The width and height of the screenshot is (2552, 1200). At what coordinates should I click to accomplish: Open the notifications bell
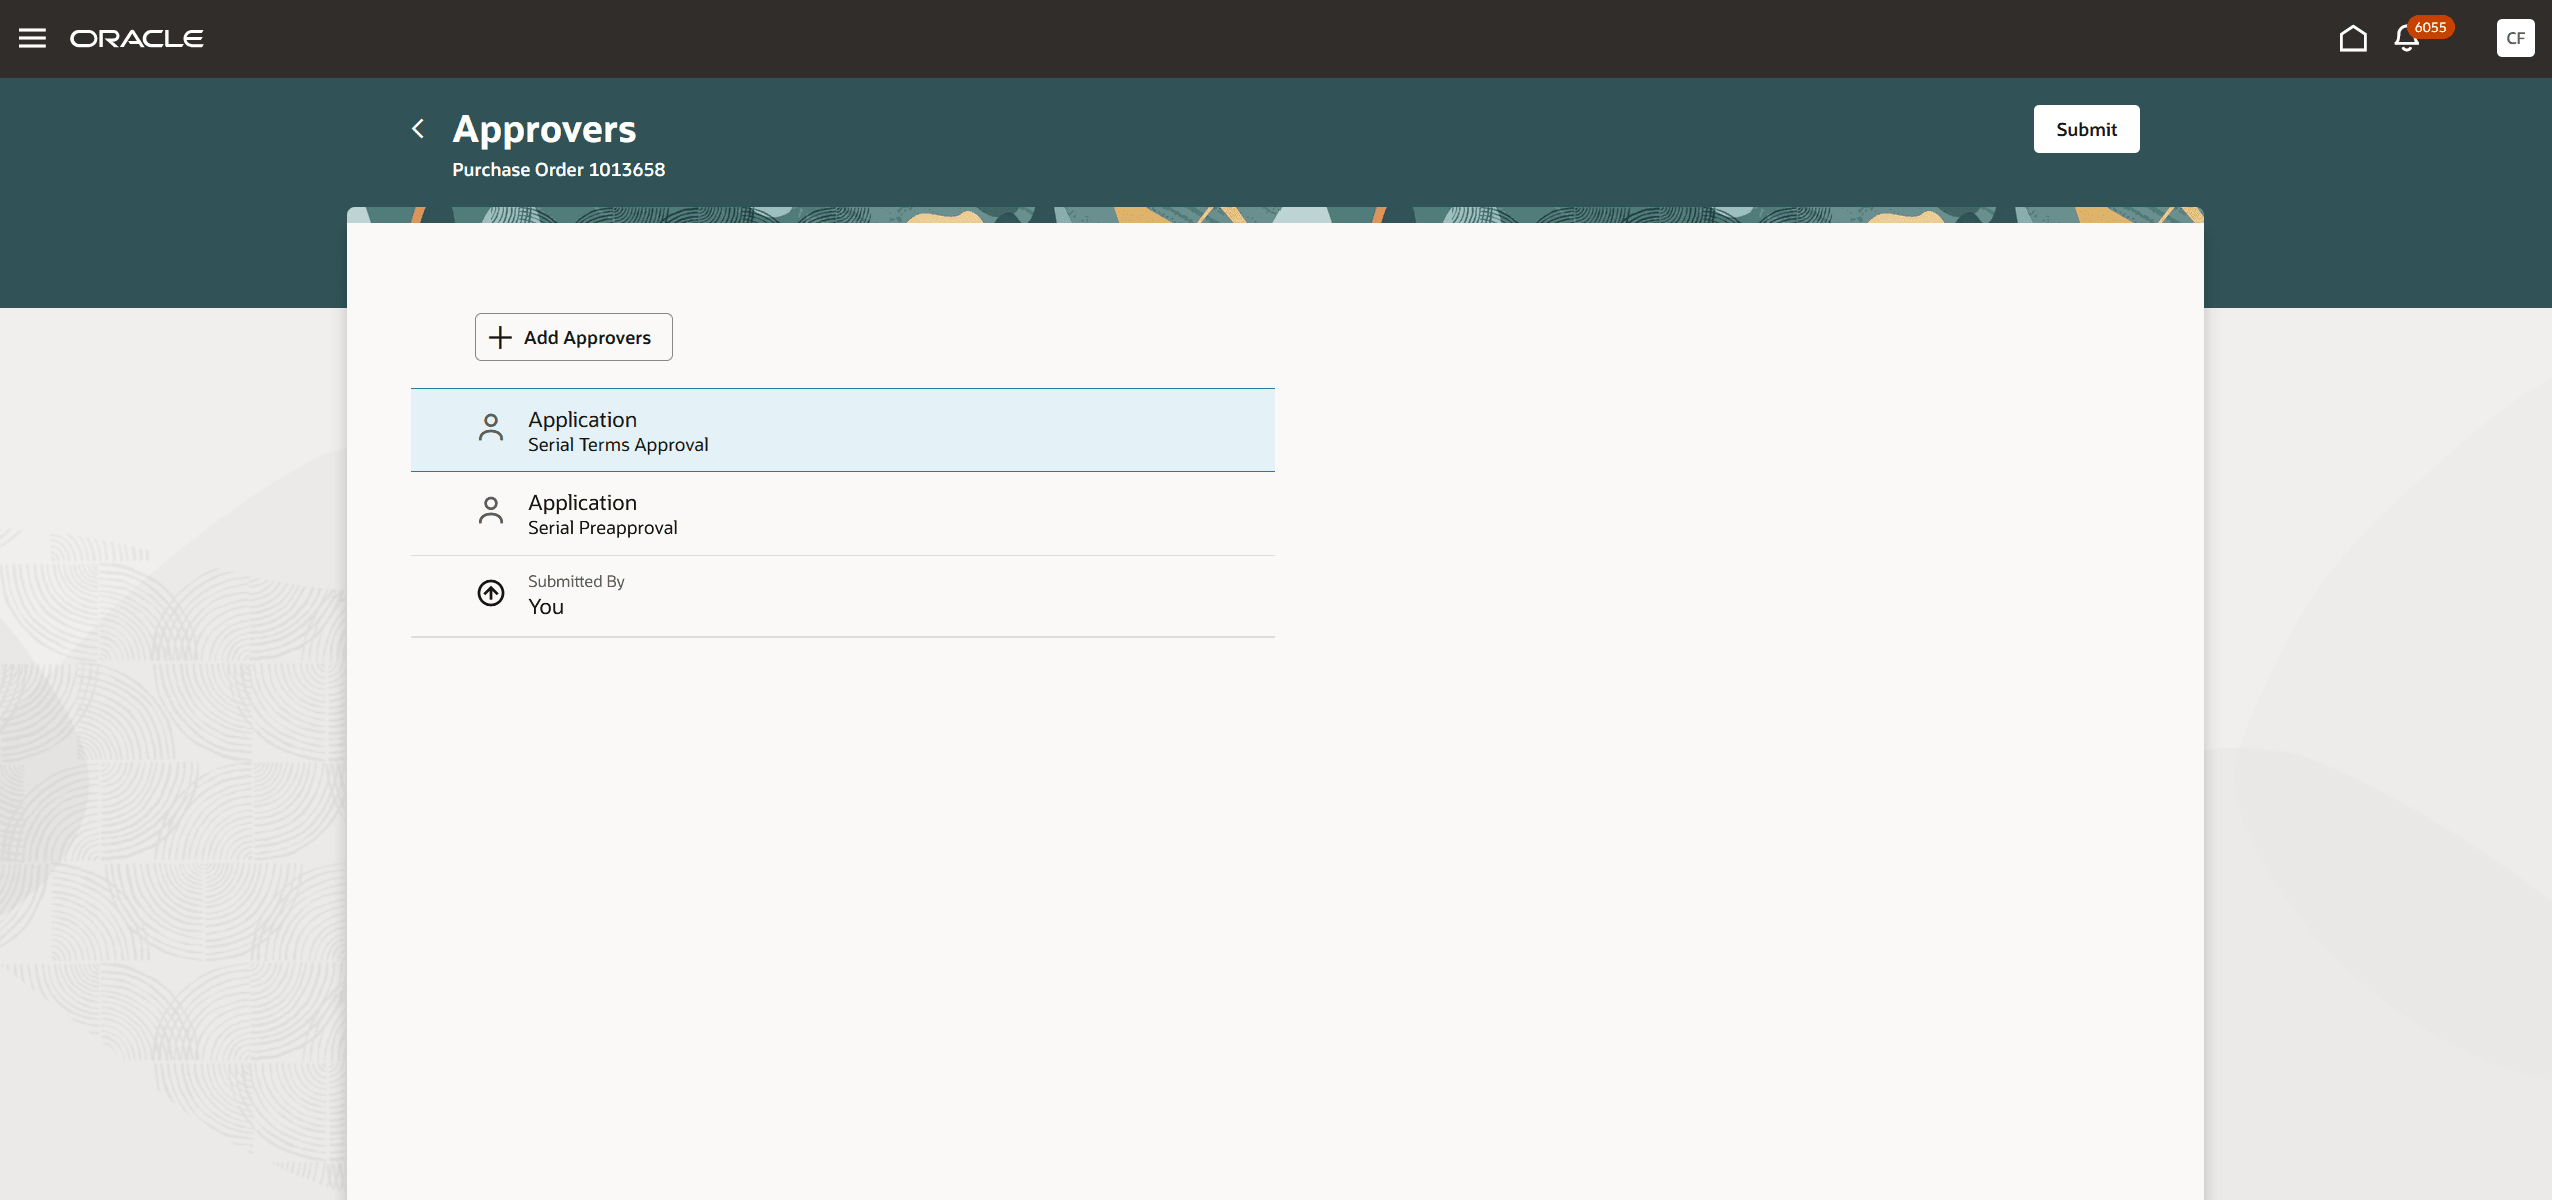pos(2406,40)
